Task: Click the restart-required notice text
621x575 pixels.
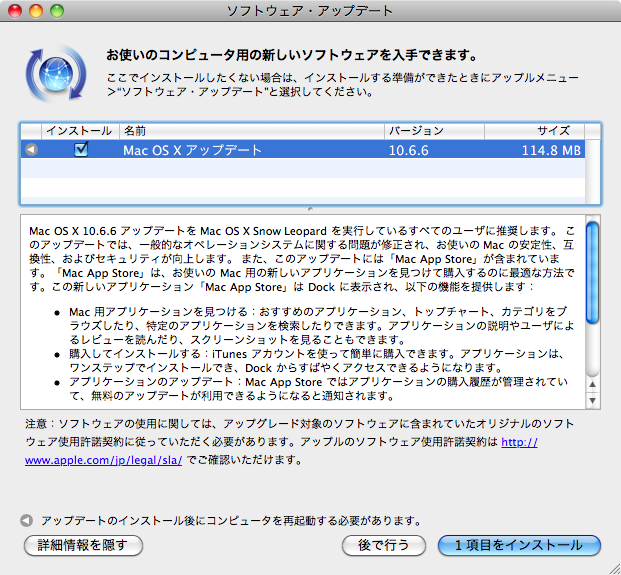Action: [x=231, y=520]
